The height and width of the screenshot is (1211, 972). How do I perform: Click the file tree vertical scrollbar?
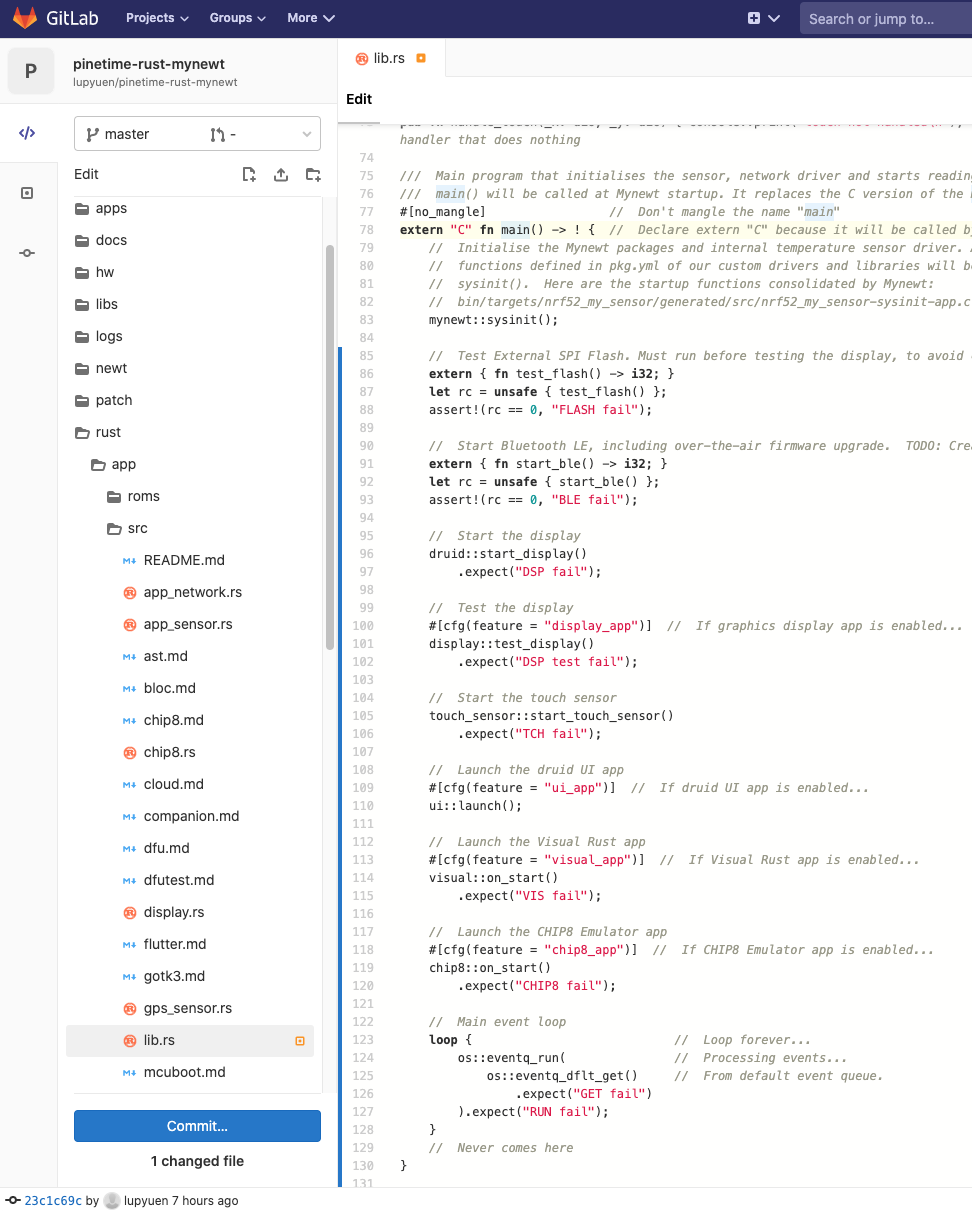coord(329,450)
